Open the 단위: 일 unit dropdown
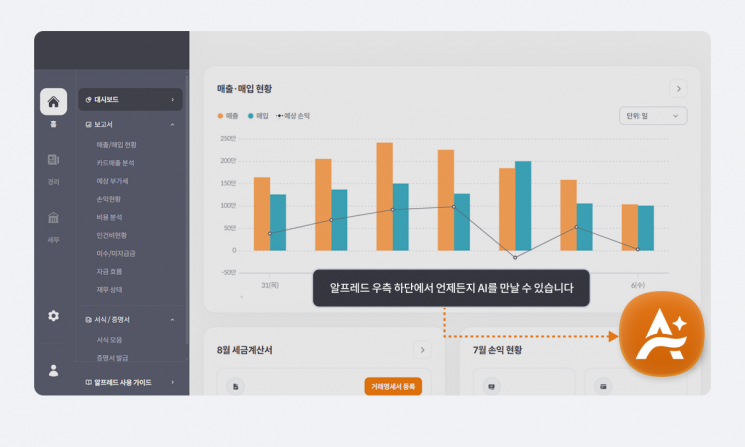The height and width of the screenshot is (447, 745). point(653,116)
